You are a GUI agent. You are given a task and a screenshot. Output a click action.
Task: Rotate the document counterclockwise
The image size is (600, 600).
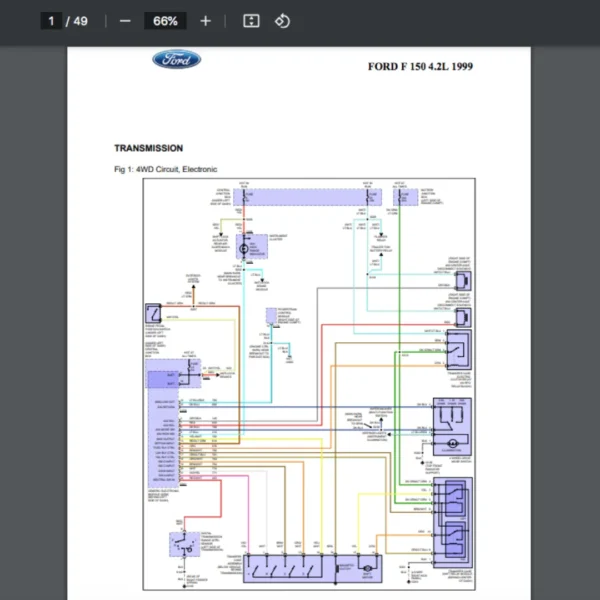282,21
